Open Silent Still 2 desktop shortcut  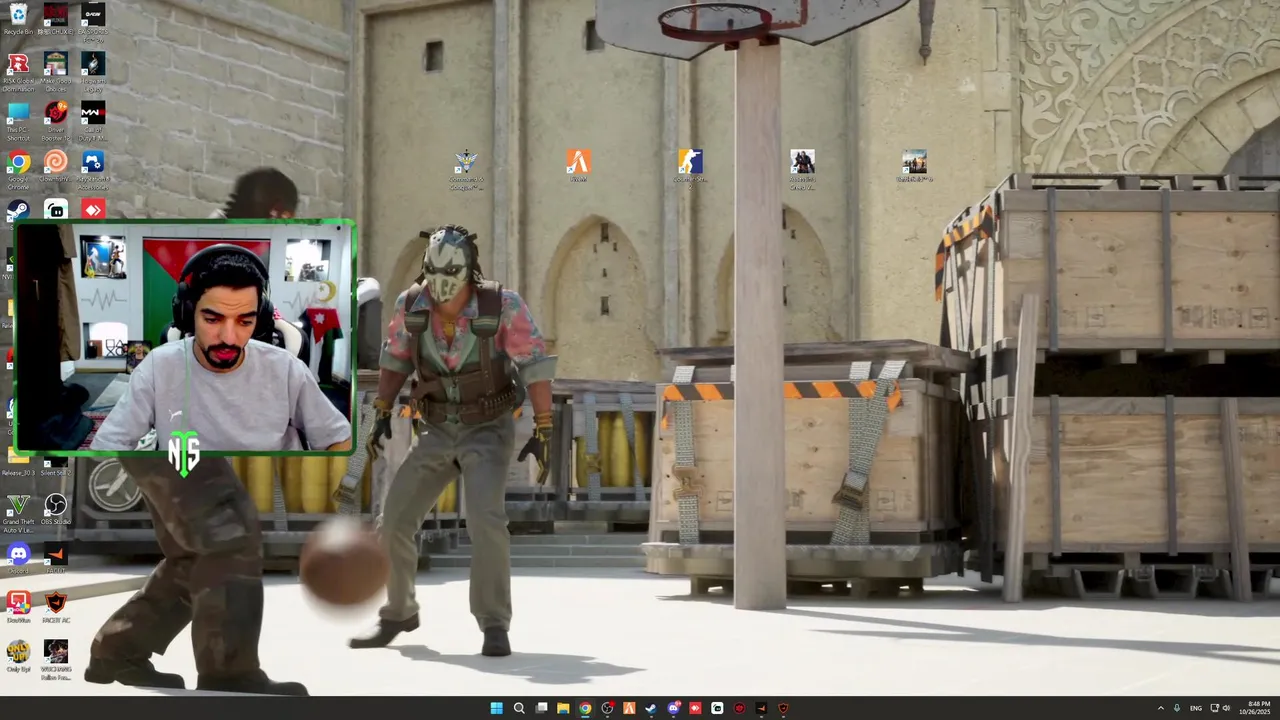pos(56,467)
